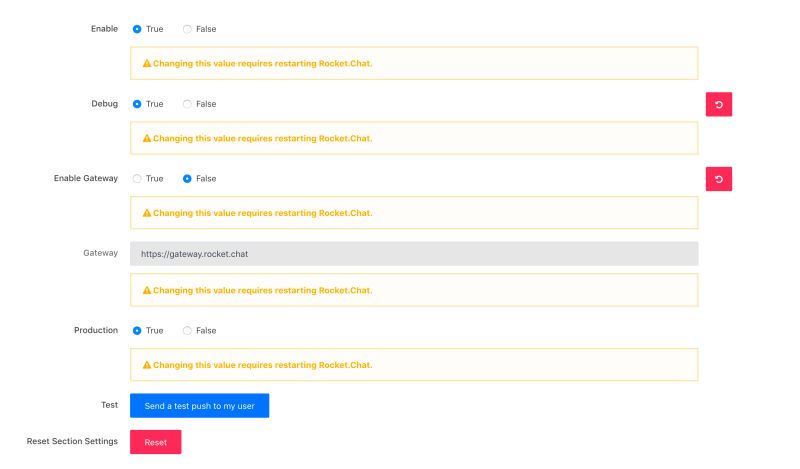Click the restart warning under Enable Gateway
The width and height of the screenshot is (800, 469).
click(x=414, y=212)
